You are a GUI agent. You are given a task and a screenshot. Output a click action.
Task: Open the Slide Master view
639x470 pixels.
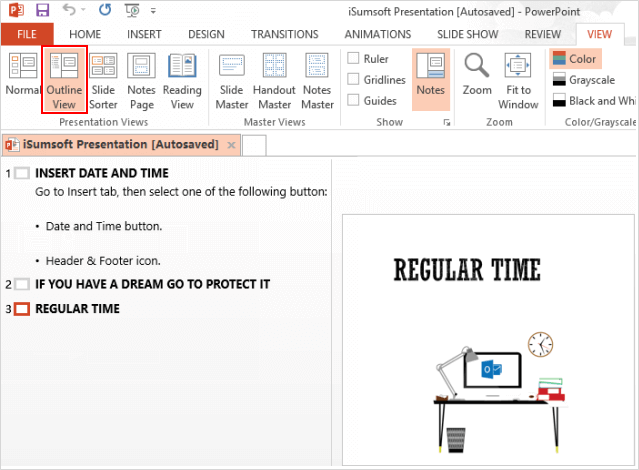(x=232, y=79)
